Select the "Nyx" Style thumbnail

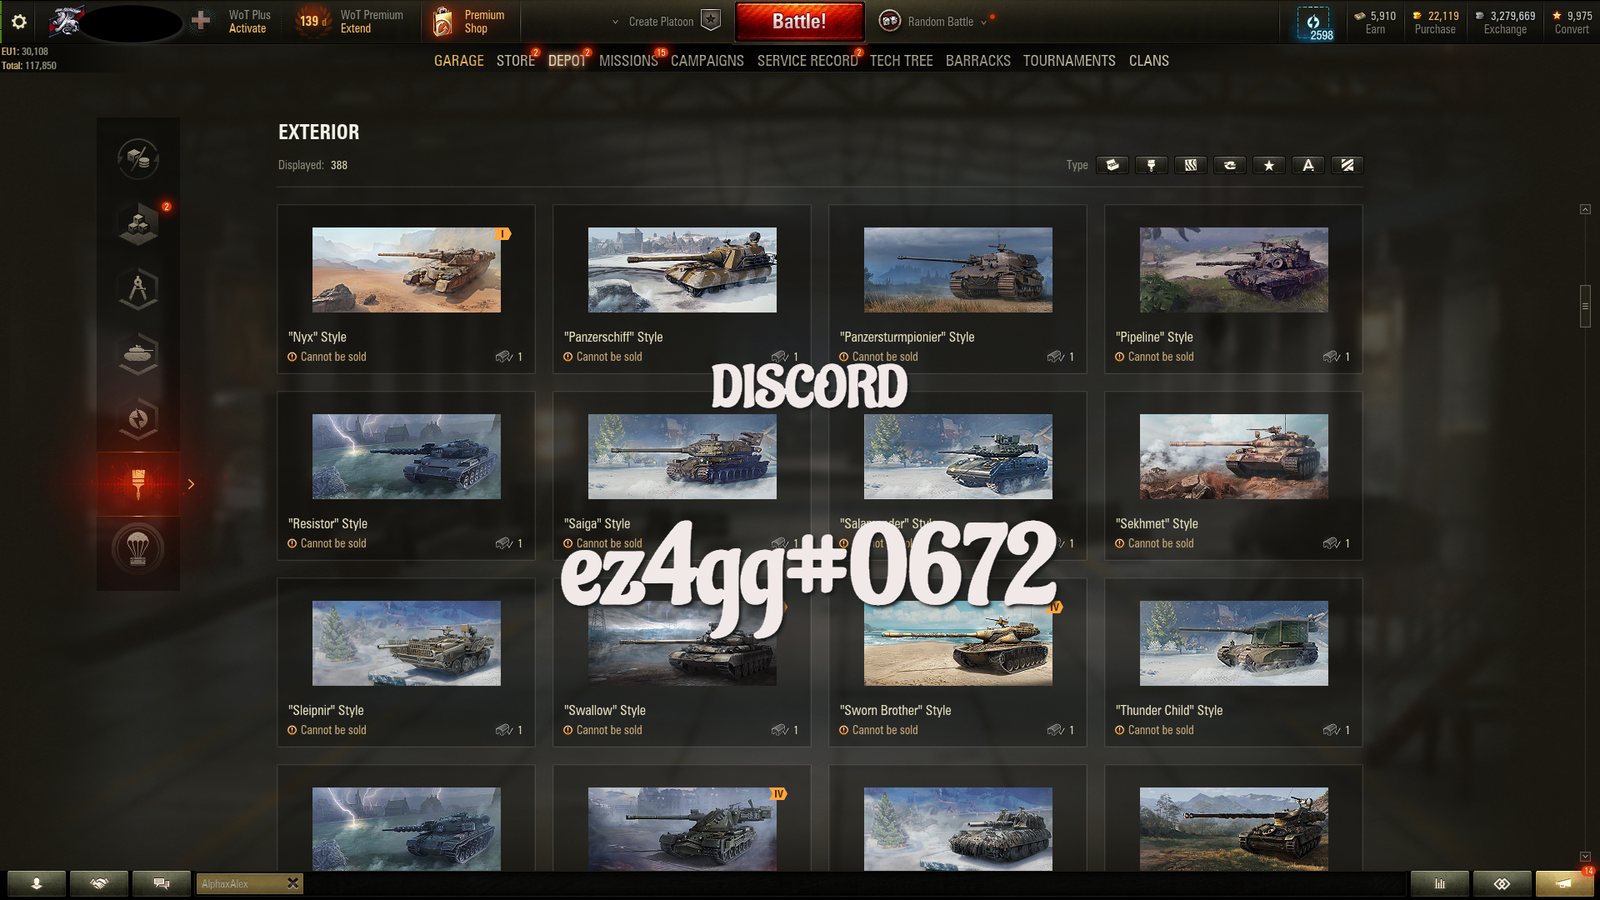tap(406, 270)
